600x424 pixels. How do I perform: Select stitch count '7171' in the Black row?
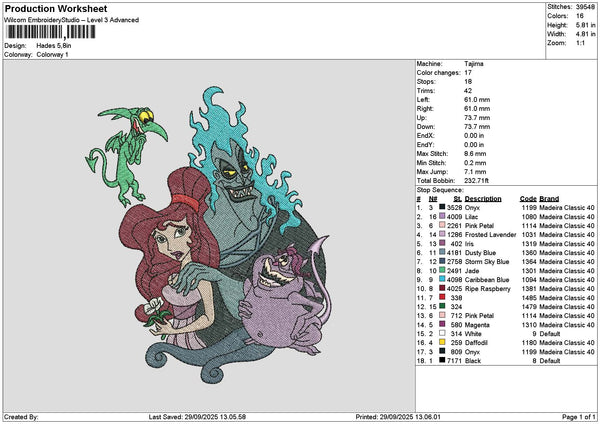(455, 360)
